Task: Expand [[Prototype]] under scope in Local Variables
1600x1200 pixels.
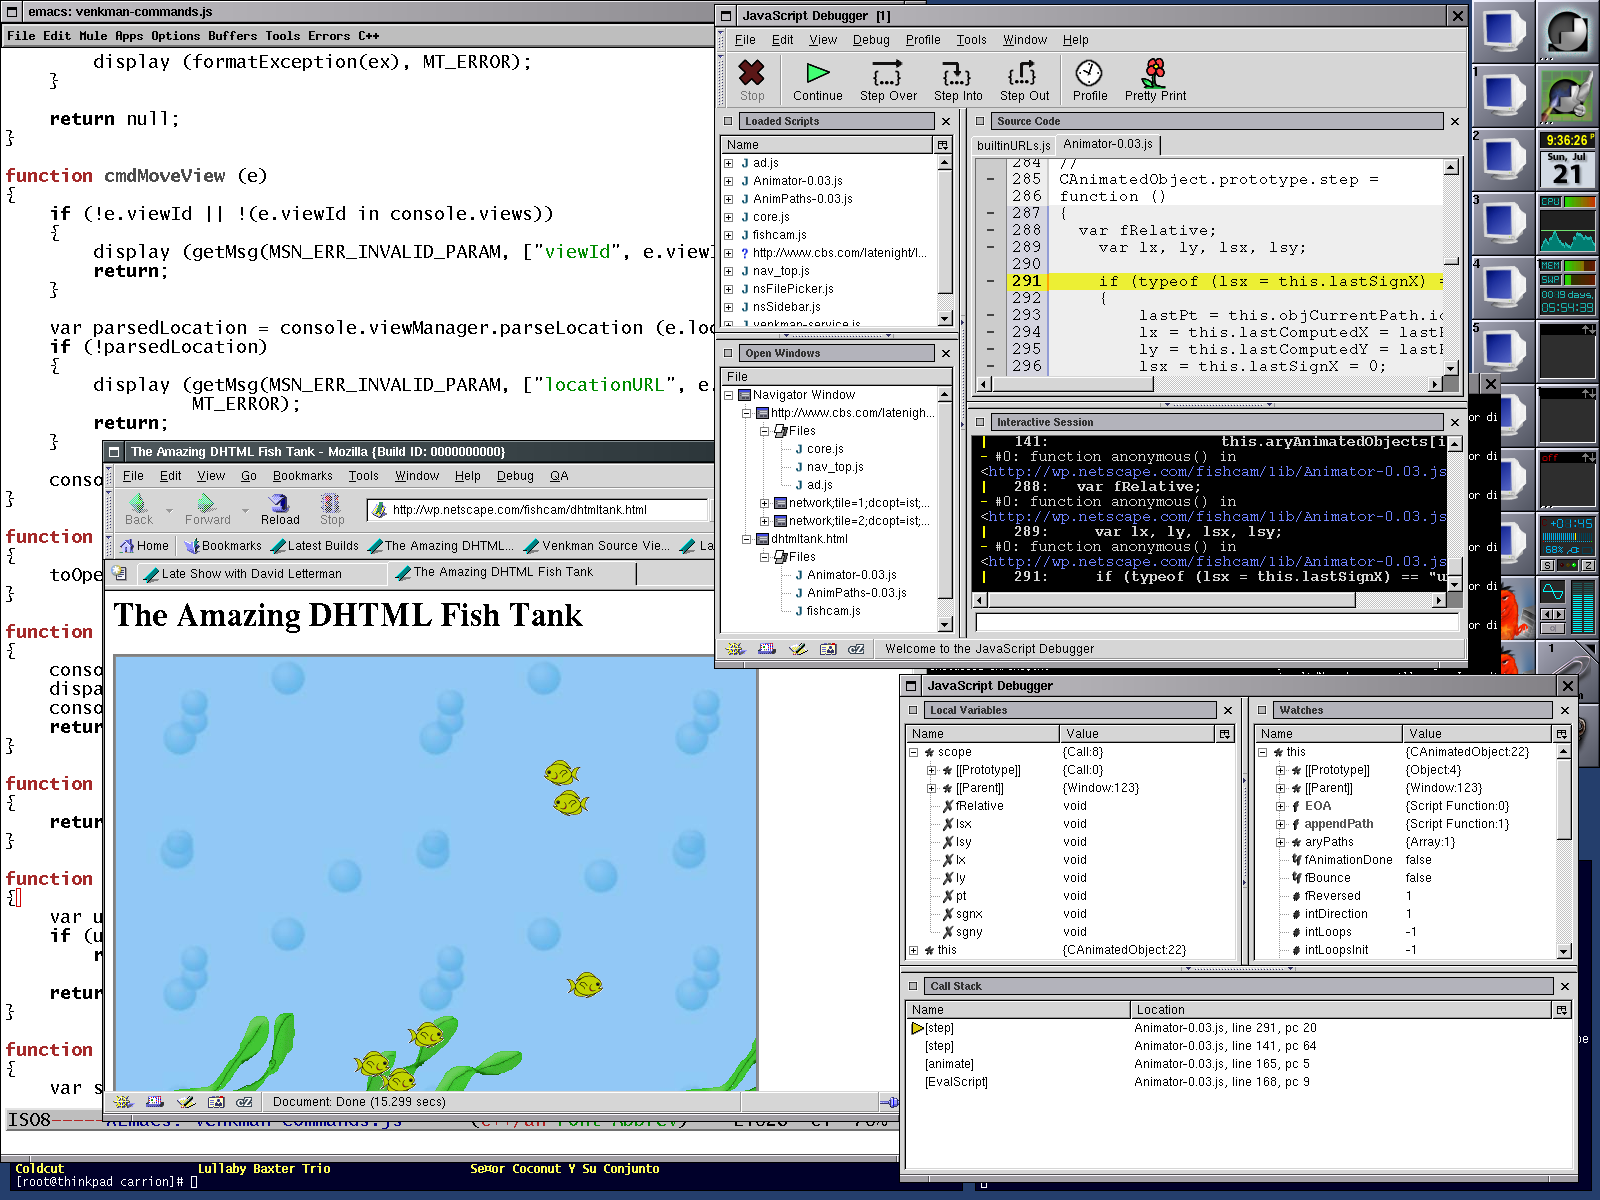Action: [931, 770]
